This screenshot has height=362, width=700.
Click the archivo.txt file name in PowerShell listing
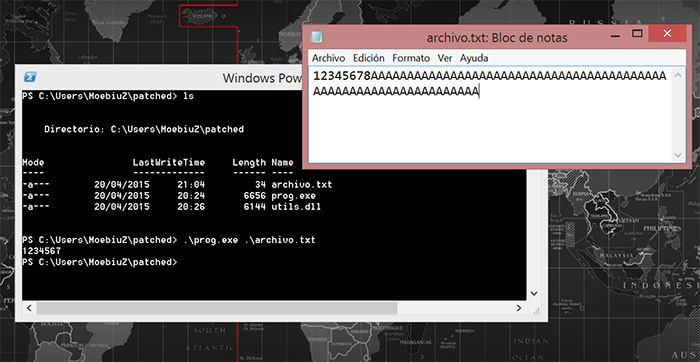click(x=302, y=185)
